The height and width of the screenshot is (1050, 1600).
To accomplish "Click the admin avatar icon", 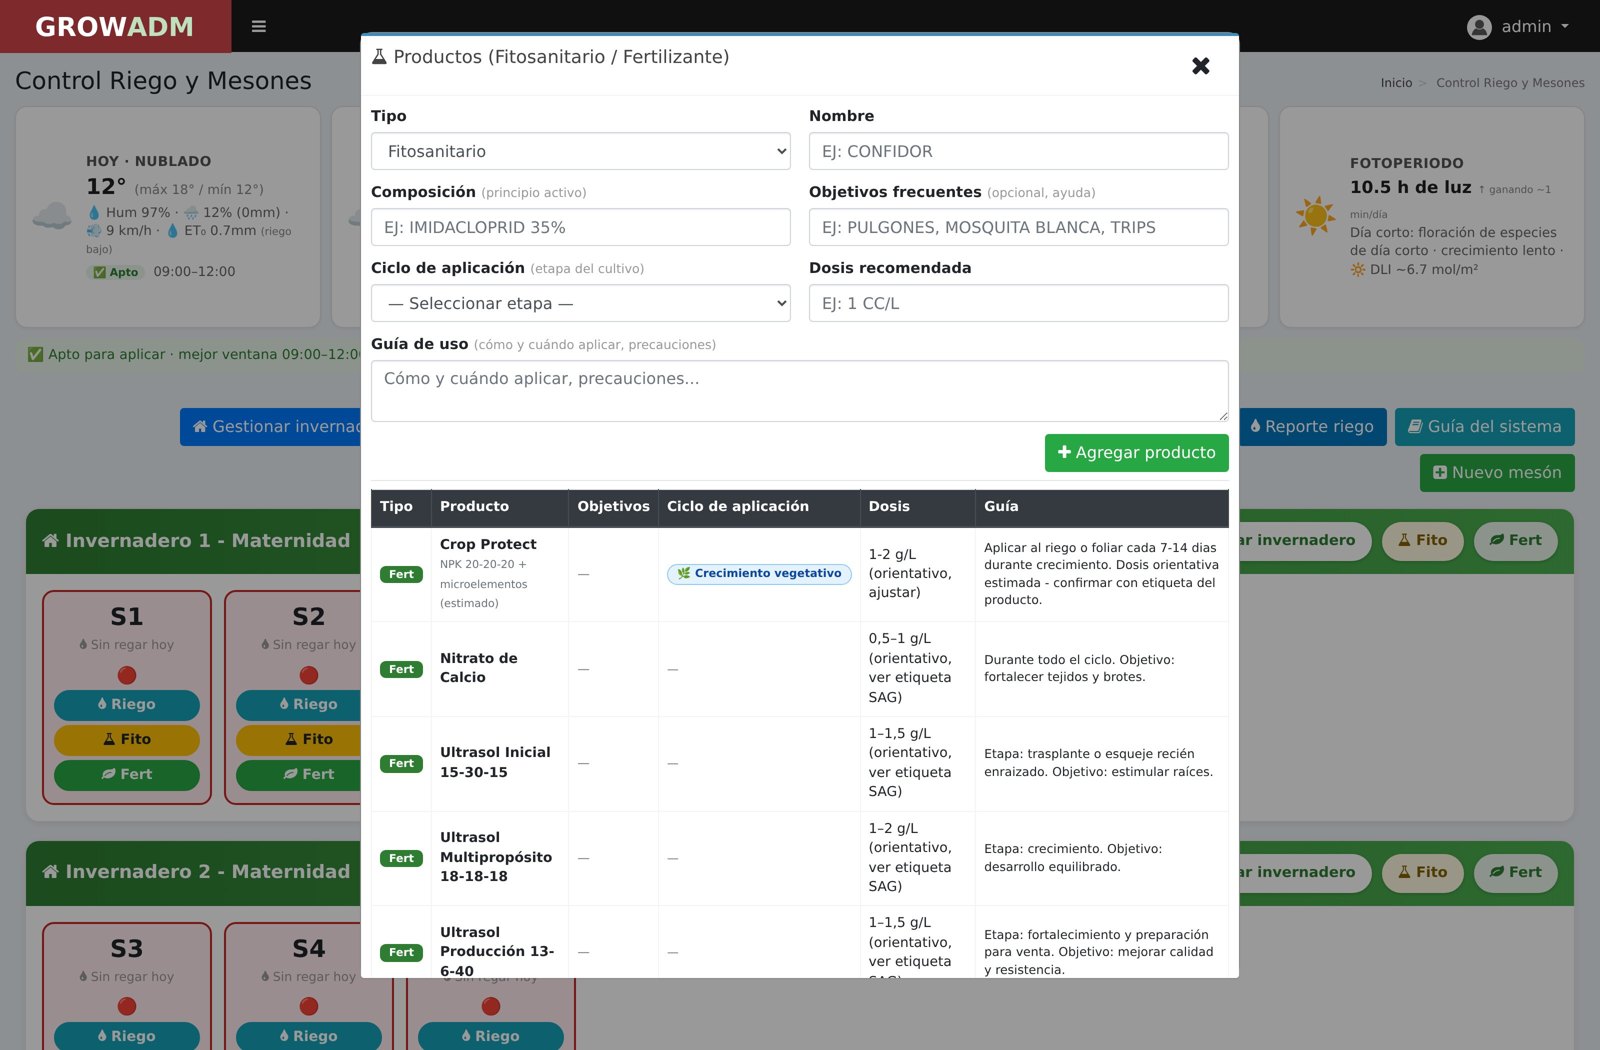I will click(x=1479, y=27).
